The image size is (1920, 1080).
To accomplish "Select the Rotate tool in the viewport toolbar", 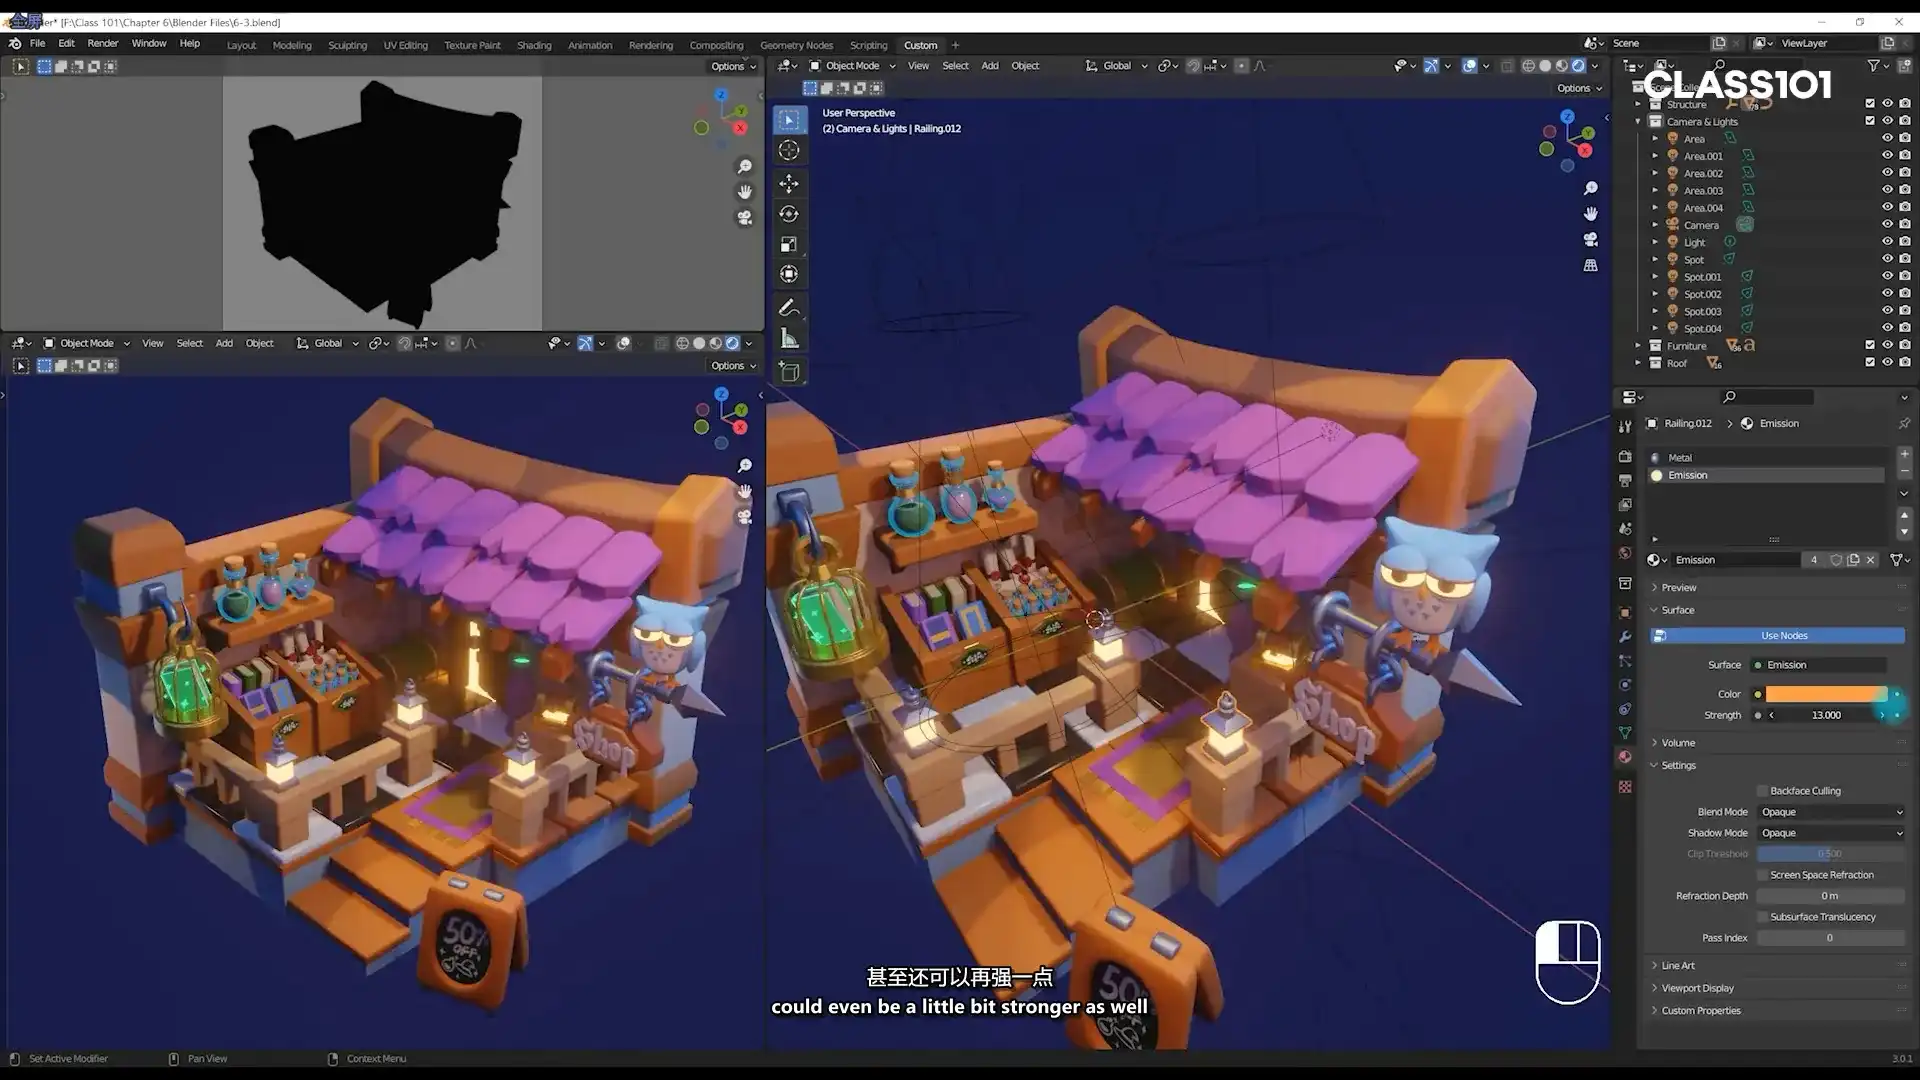I will click(x=789, y=214).
